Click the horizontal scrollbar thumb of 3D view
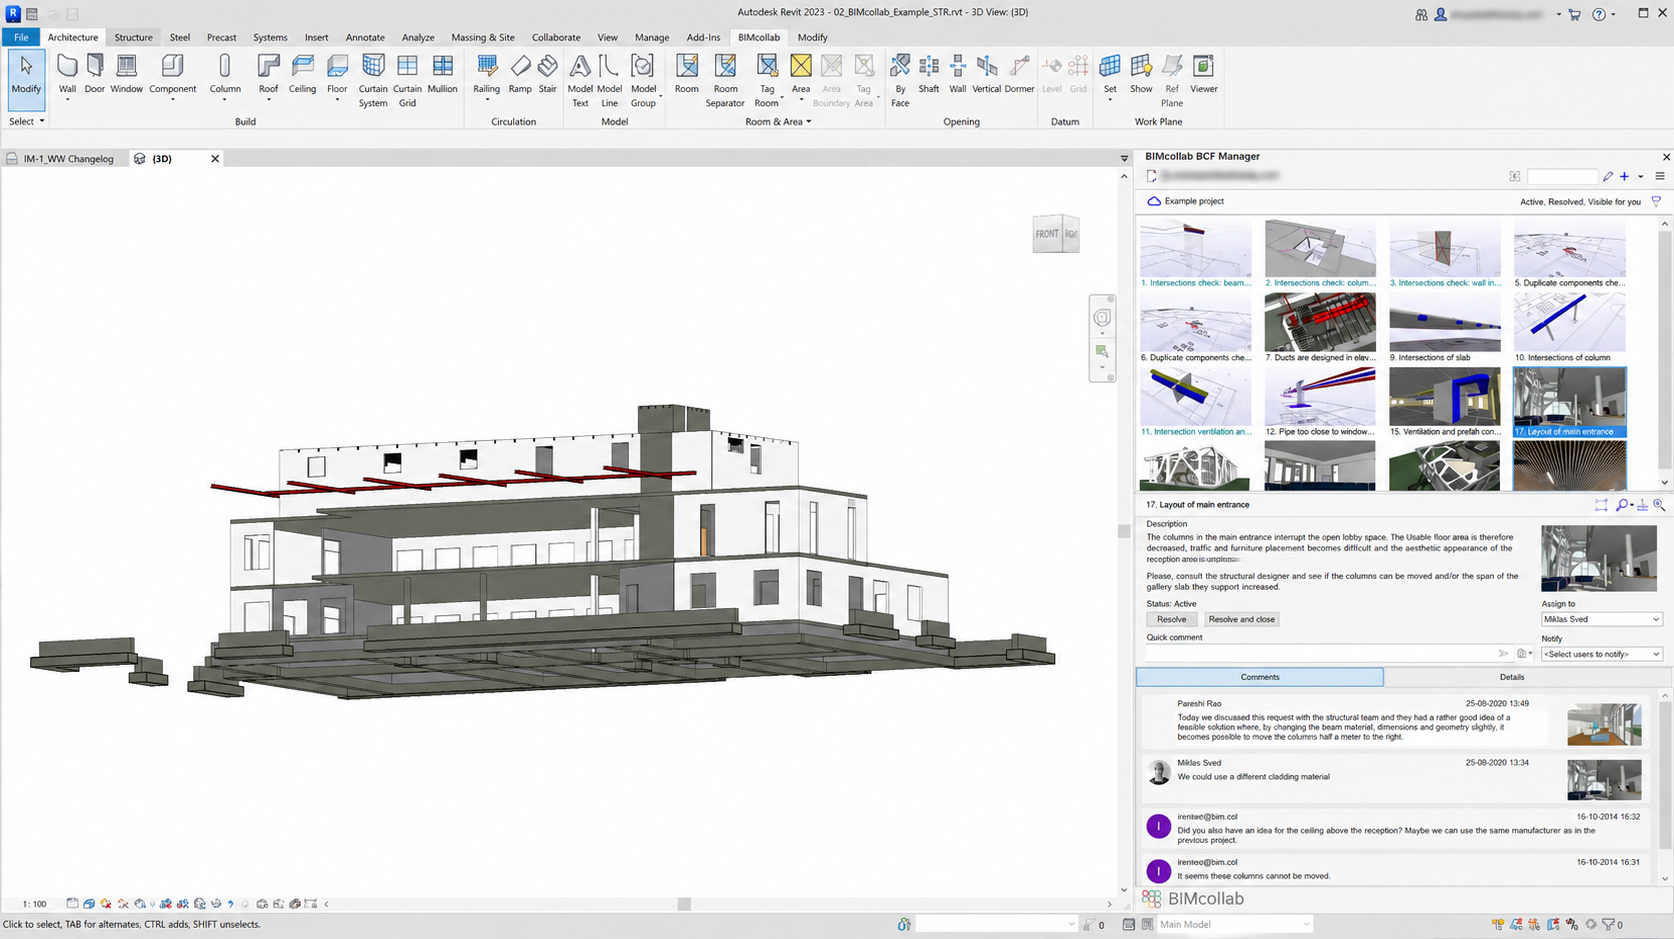1674x939 pixels. click(684, 904)
